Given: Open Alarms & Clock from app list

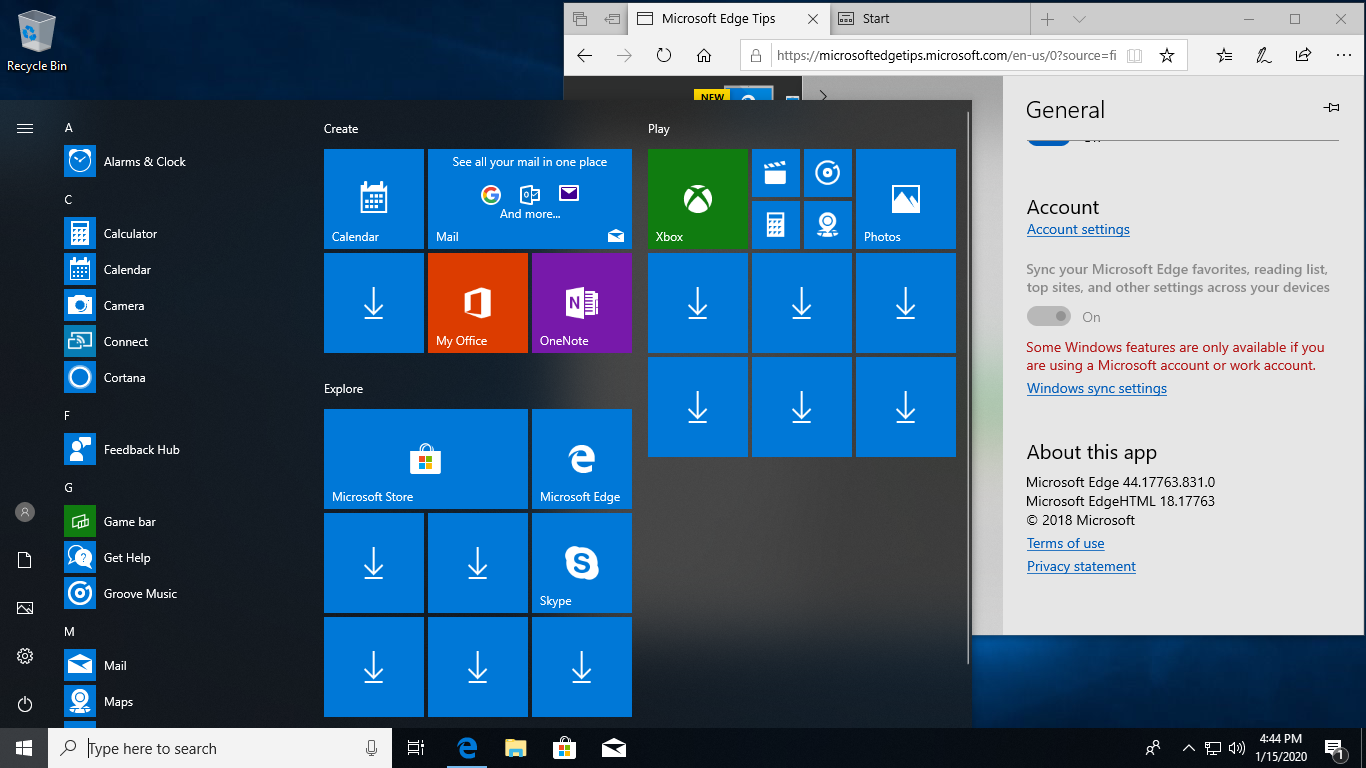Looking at the screenshot, I should 180,161.
